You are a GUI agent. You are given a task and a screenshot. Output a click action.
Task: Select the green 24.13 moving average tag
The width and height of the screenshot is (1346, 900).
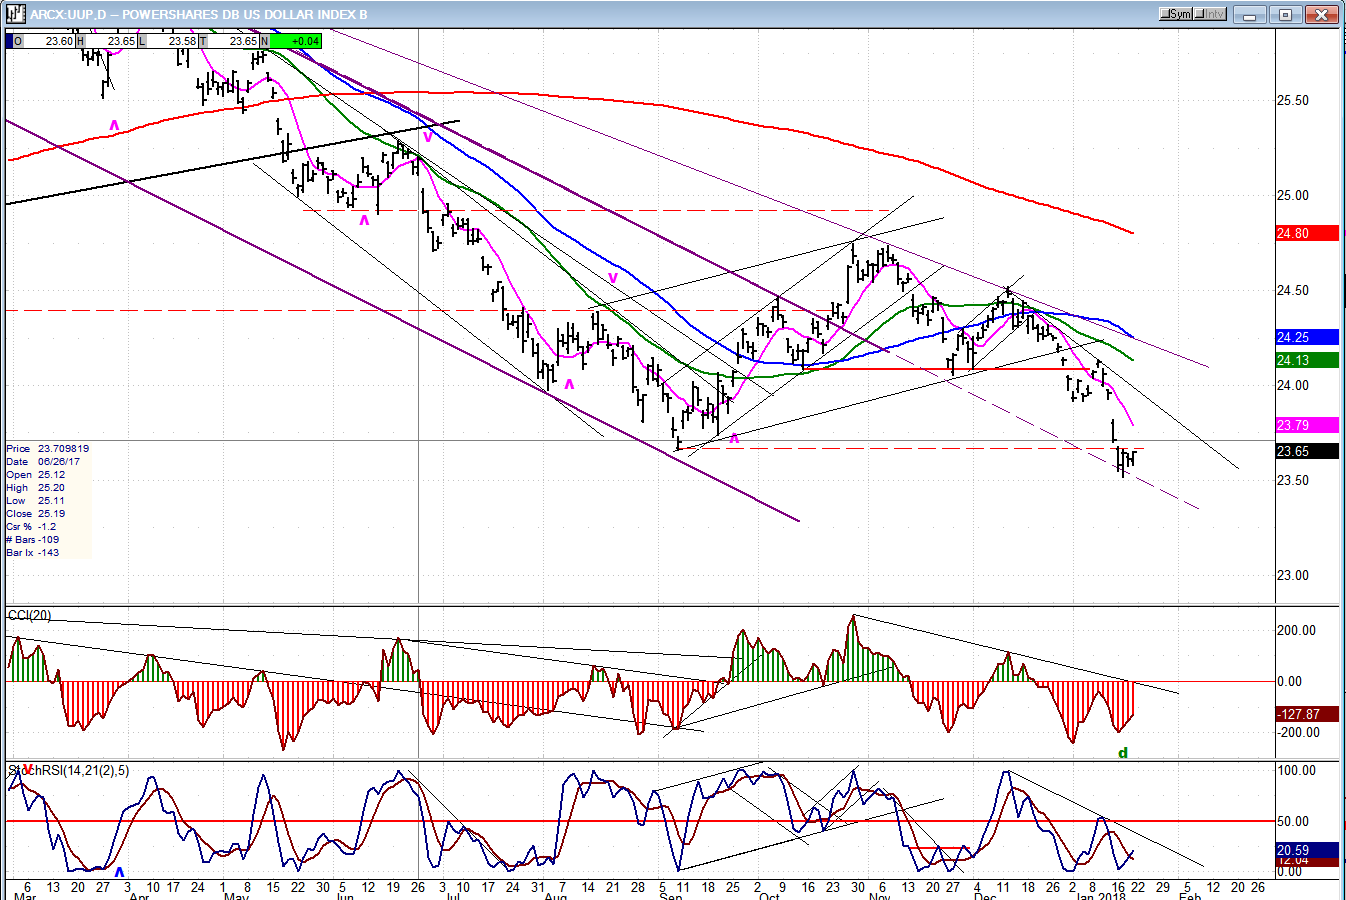tap(1306, 360)
